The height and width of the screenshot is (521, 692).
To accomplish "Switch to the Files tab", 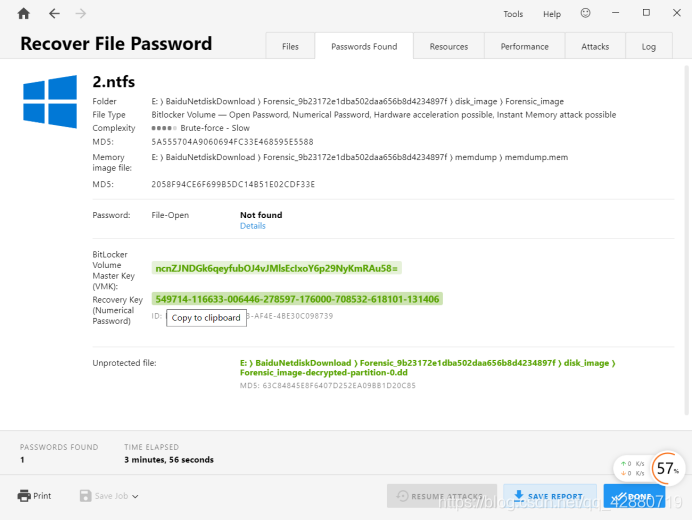I will click(290, 46).
